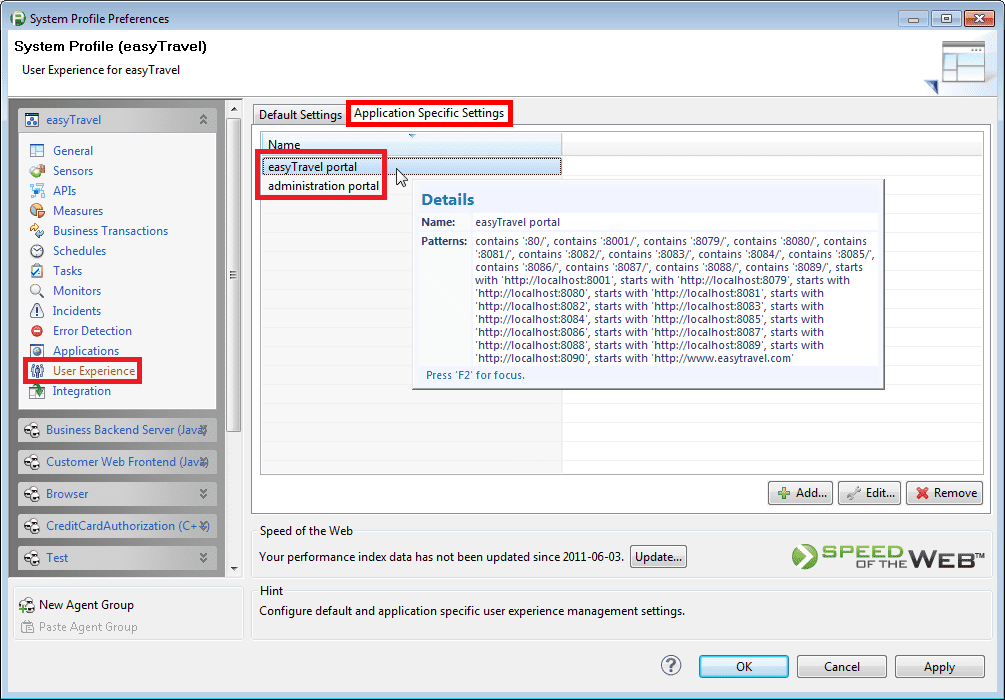The image size is (1005, 700).
Task: Click the sidebar scroll down arrow
Action: click(234, 568)
